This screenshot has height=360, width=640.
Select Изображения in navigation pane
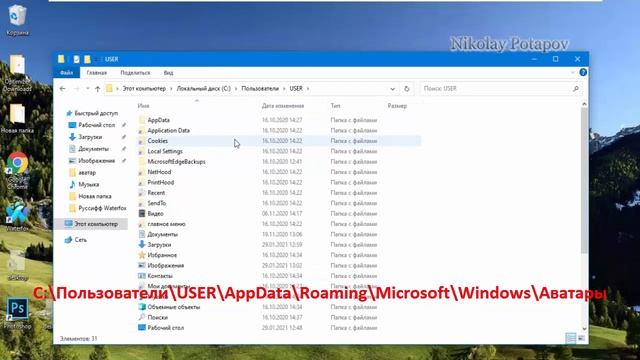point(97,160)
